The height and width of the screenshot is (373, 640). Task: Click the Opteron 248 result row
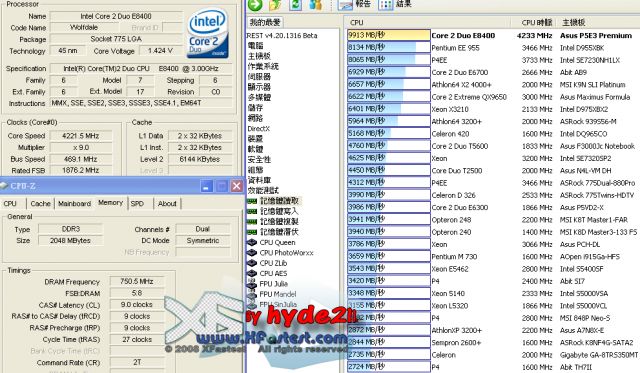point(493,220)
